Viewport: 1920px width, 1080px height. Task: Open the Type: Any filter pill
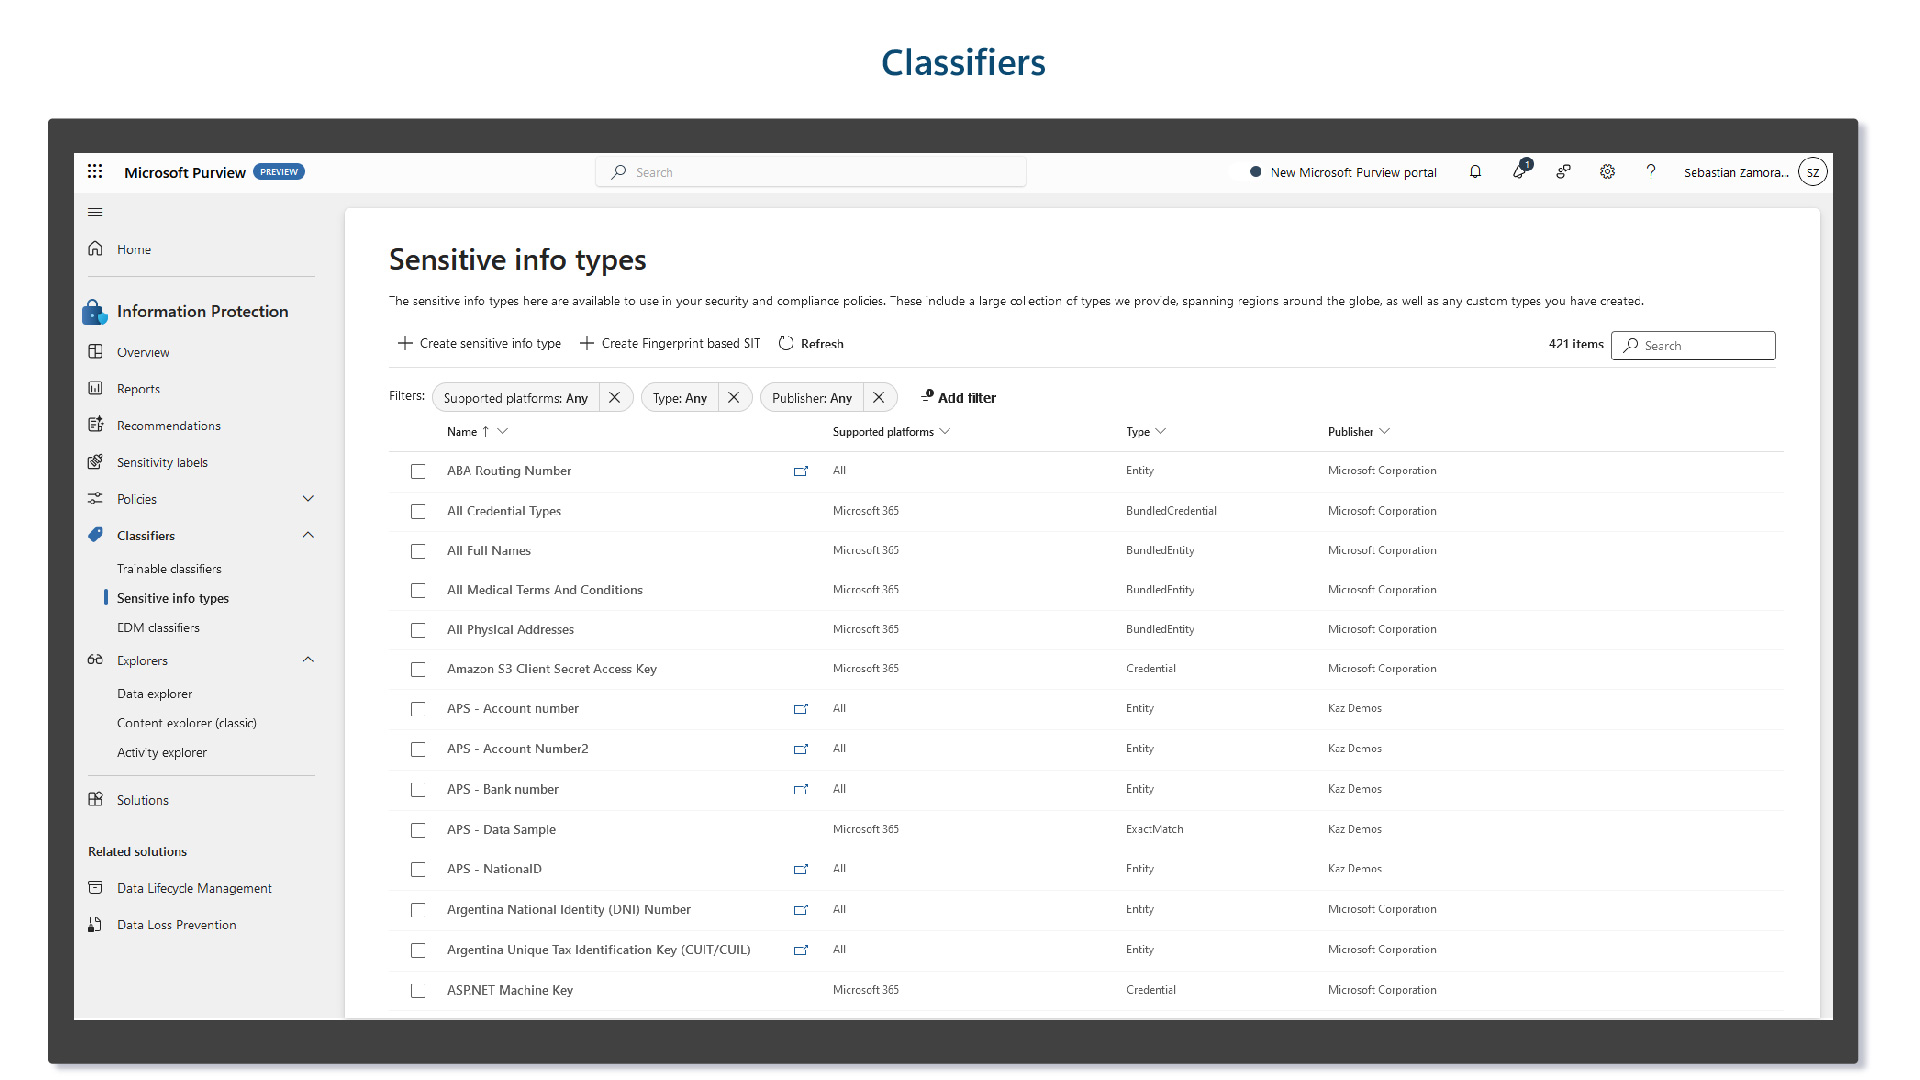[680, 398]
